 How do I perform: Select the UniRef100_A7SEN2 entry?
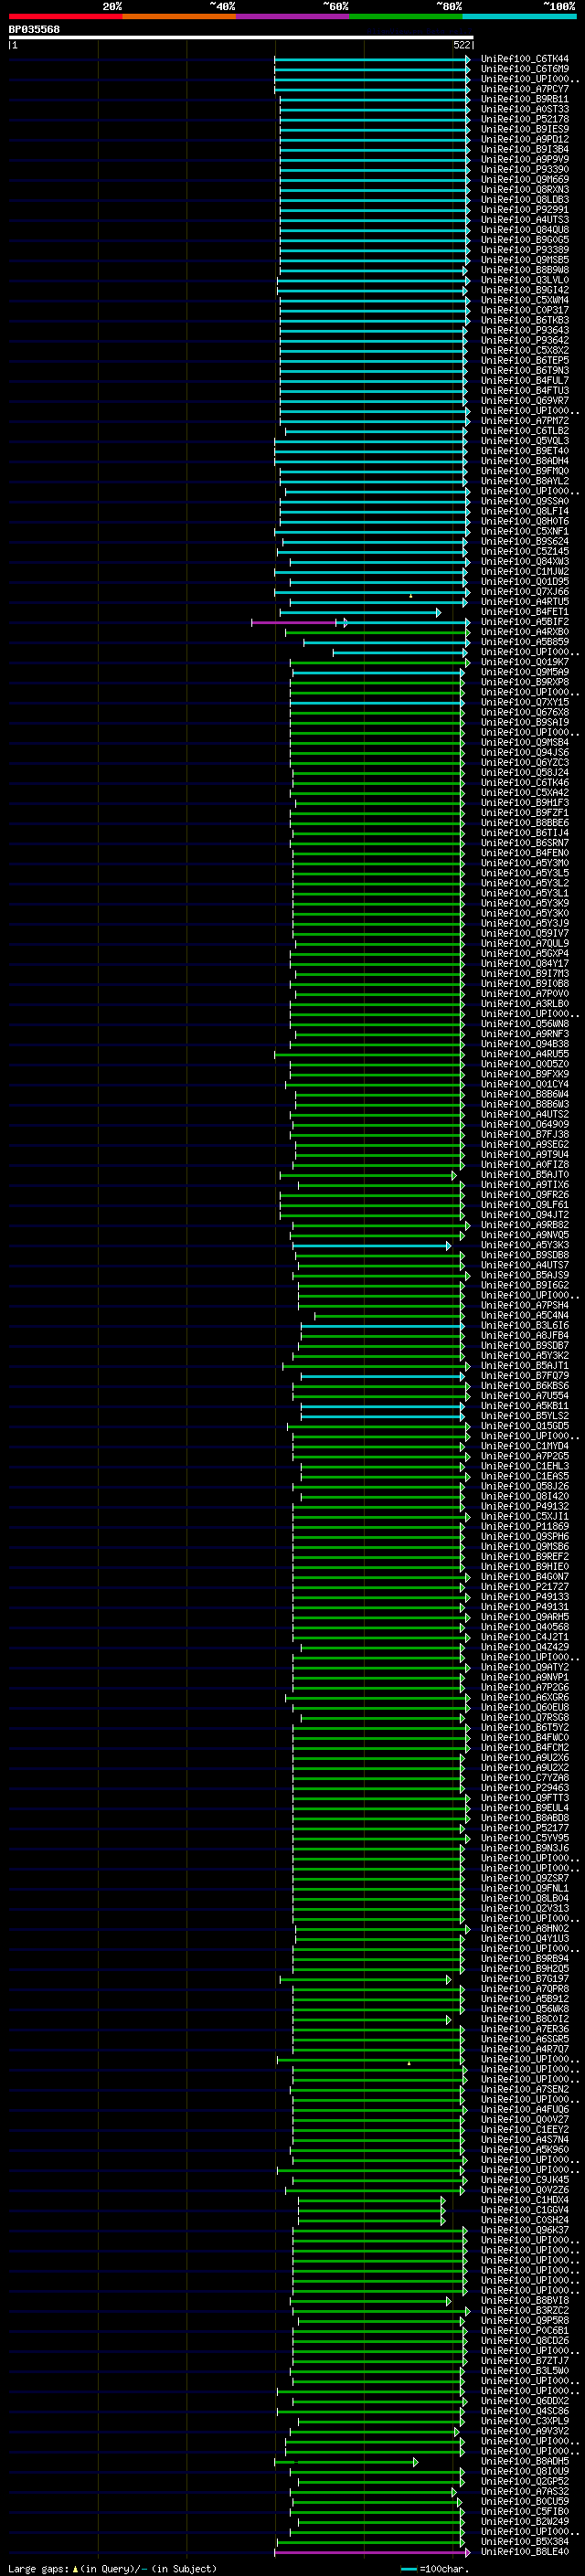pos(524,2089)
